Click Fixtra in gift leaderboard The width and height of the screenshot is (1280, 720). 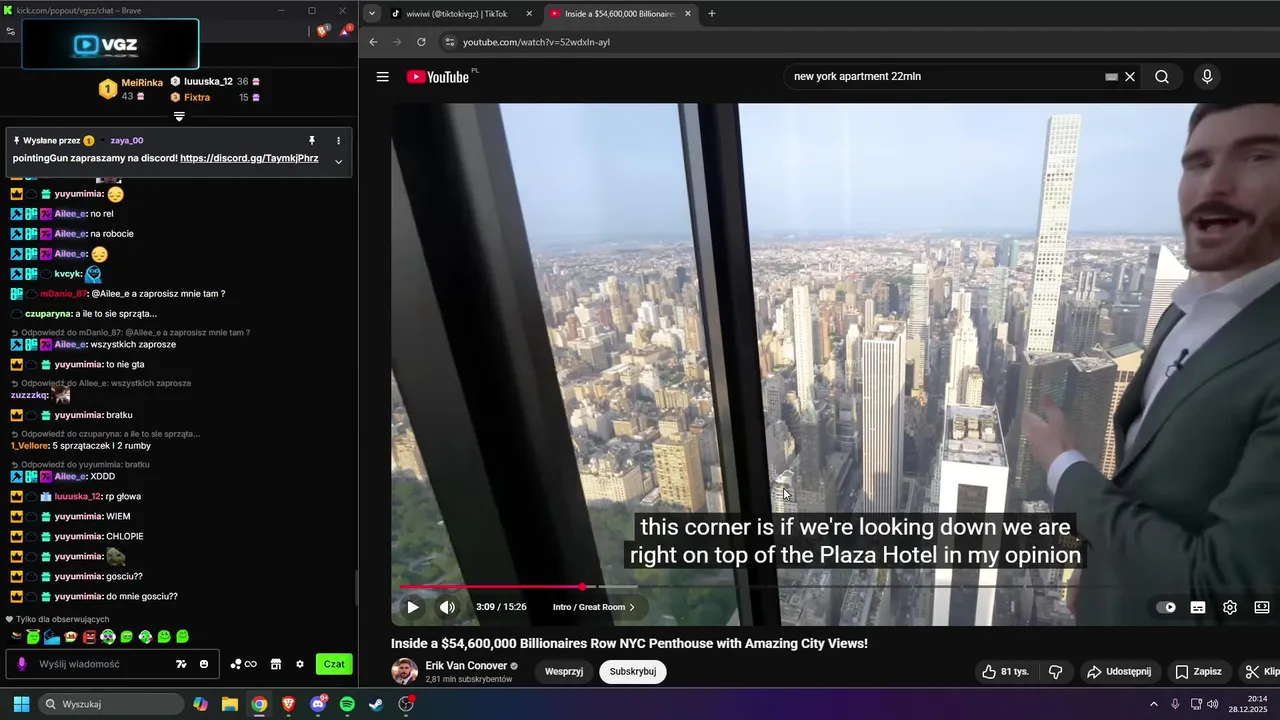coord(197,98)
